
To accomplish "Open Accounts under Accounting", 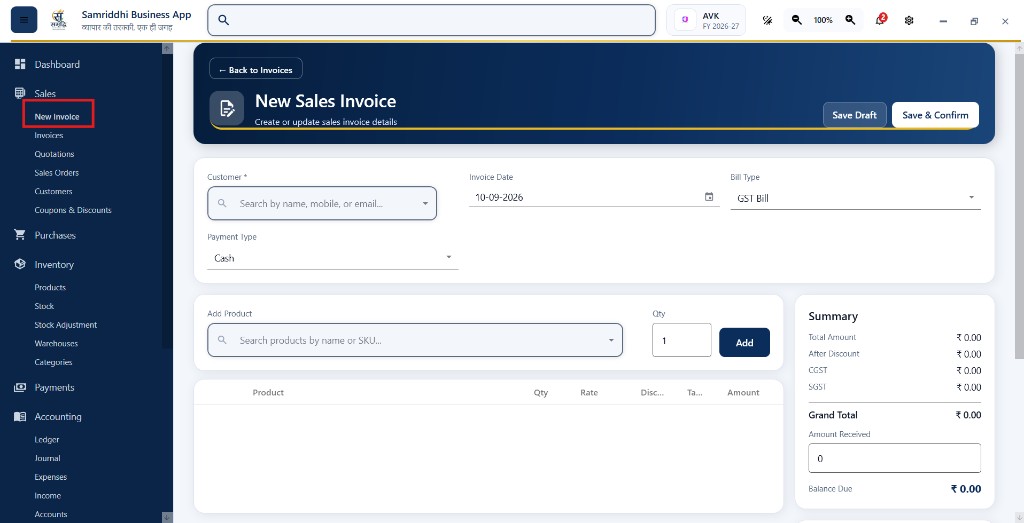I will pos(51,515).
